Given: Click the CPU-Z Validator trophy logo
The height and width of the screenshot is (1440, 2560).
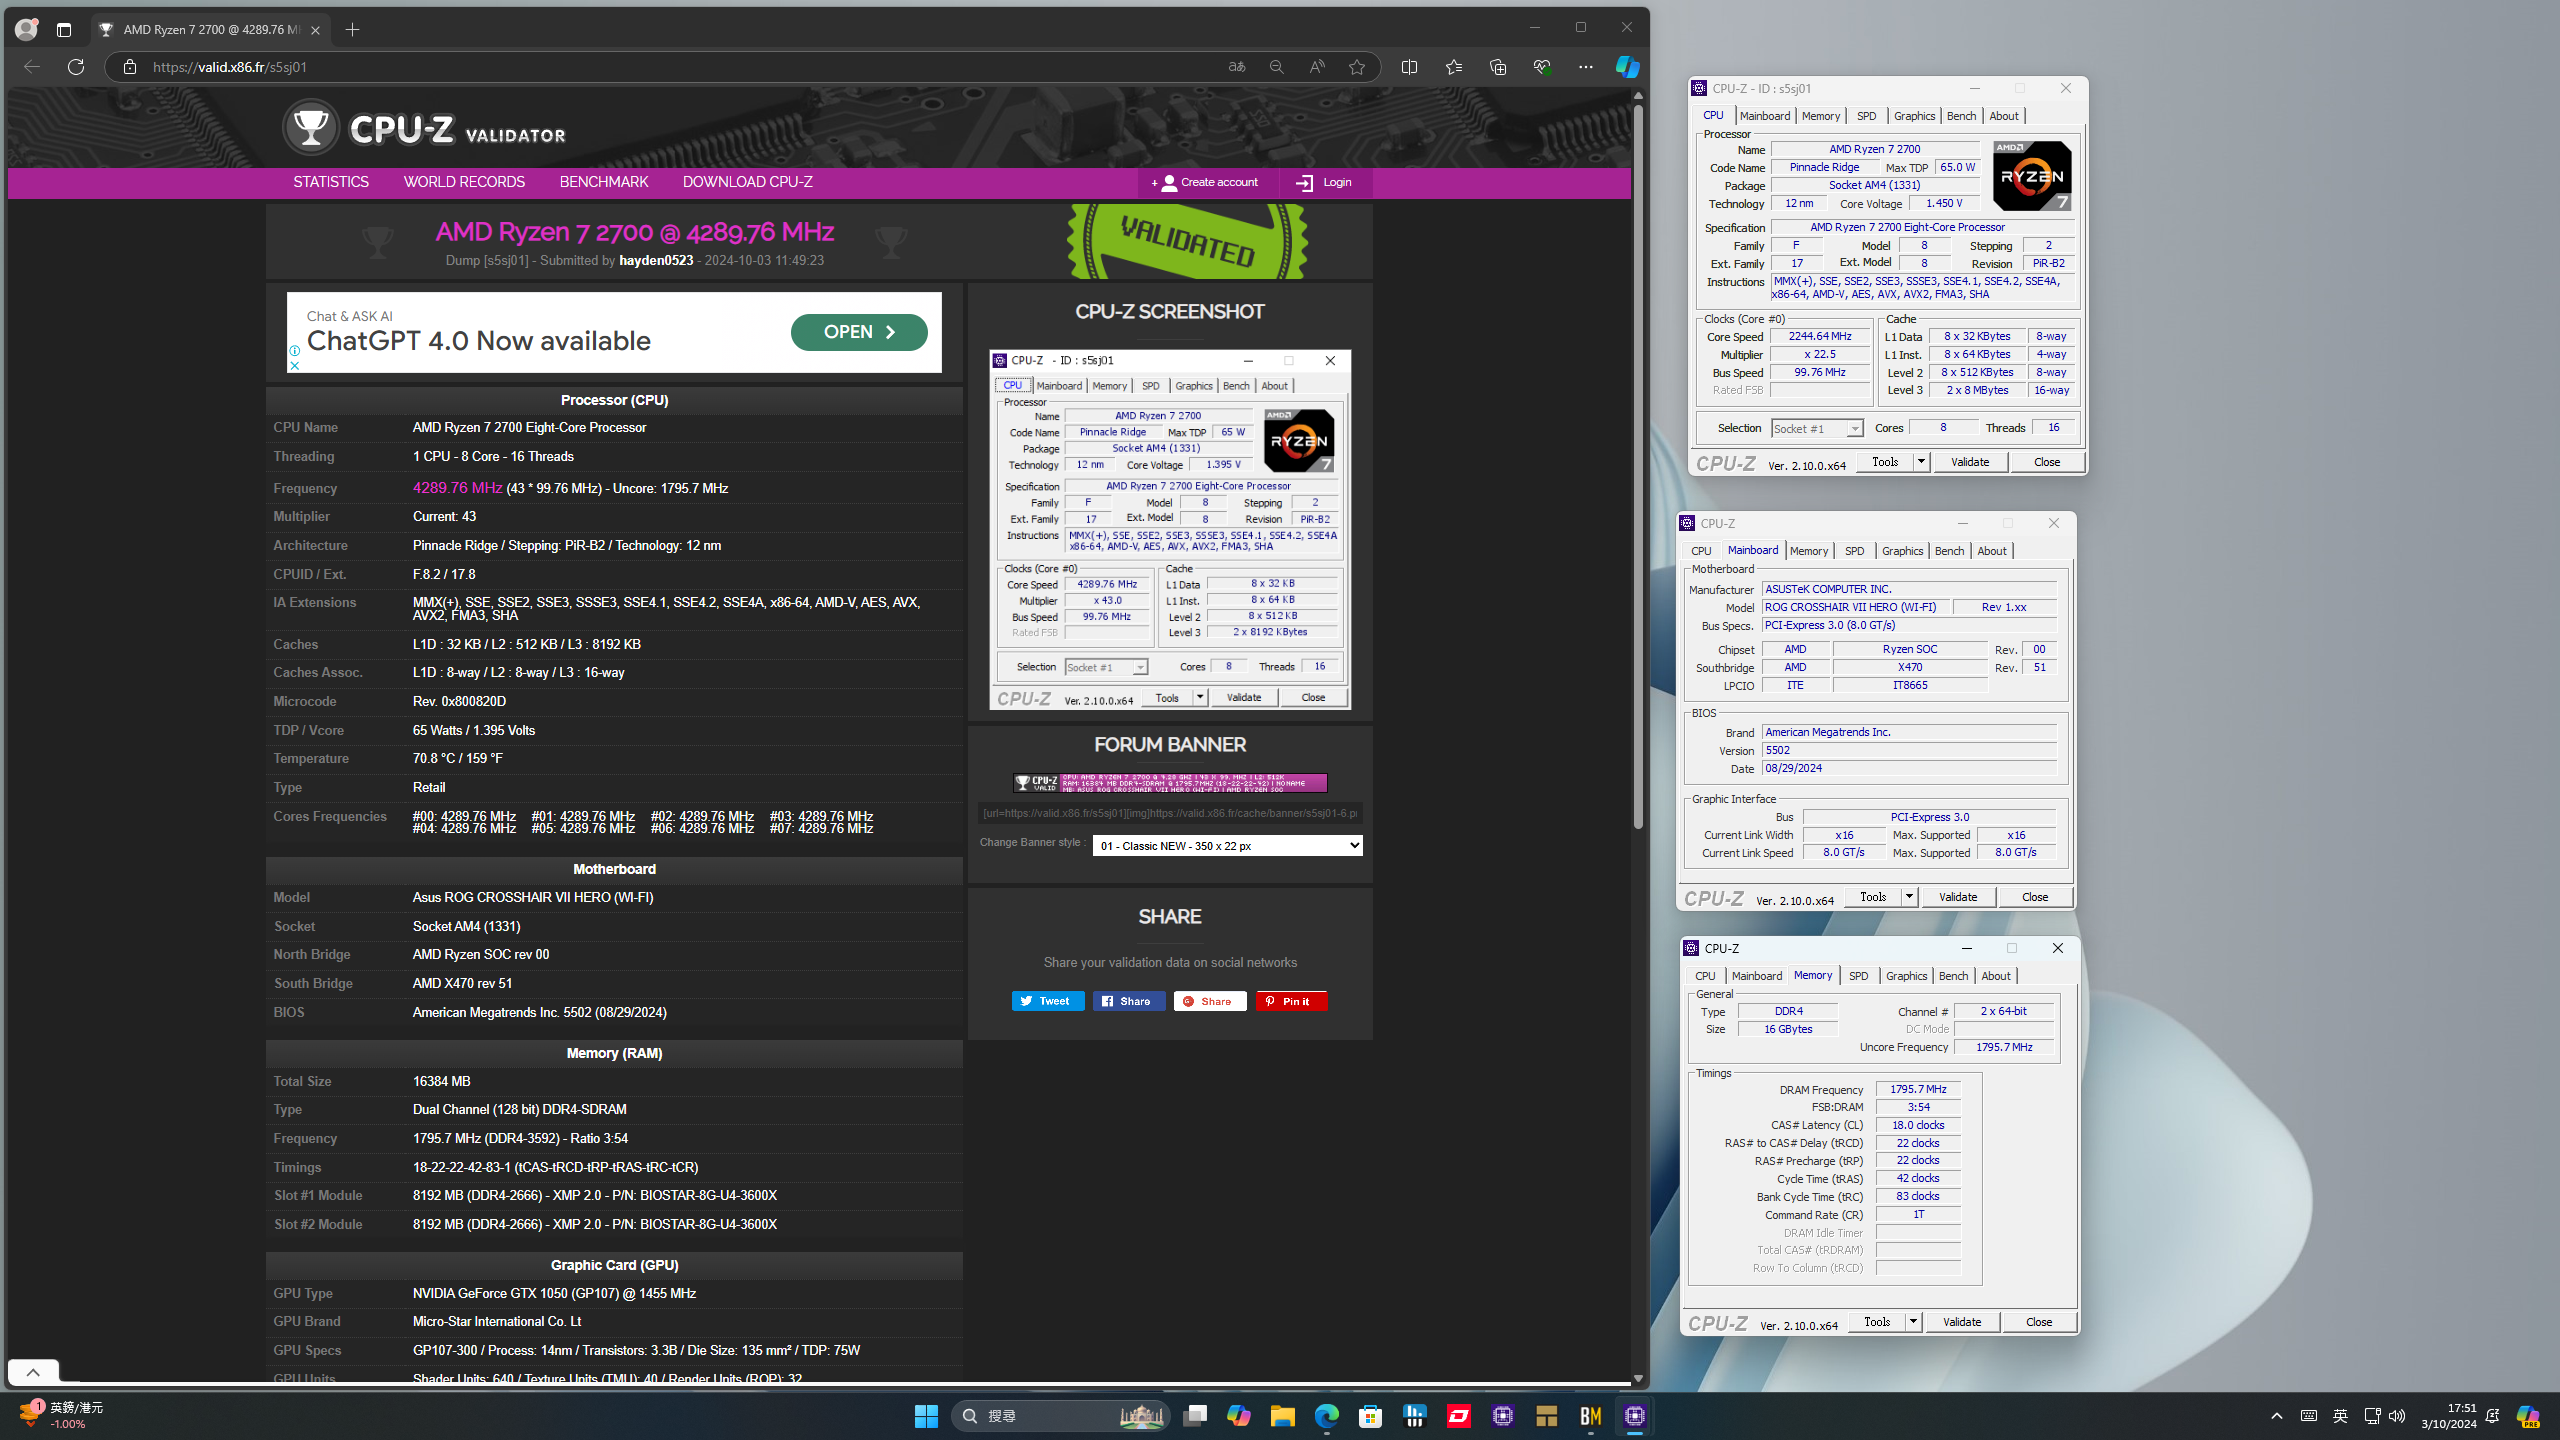Looking at the screenshot, I should (311, 128).
